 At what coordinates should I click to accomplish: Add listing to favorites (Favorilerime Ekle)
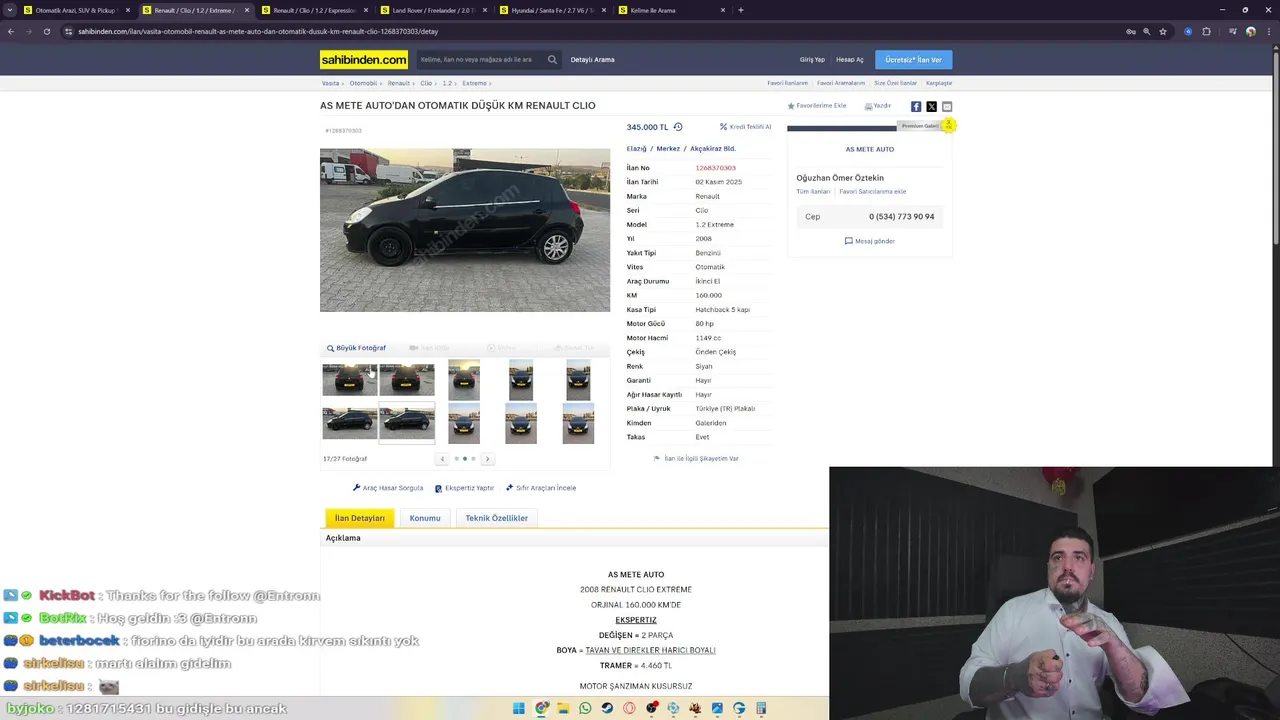tap(817, 106)
